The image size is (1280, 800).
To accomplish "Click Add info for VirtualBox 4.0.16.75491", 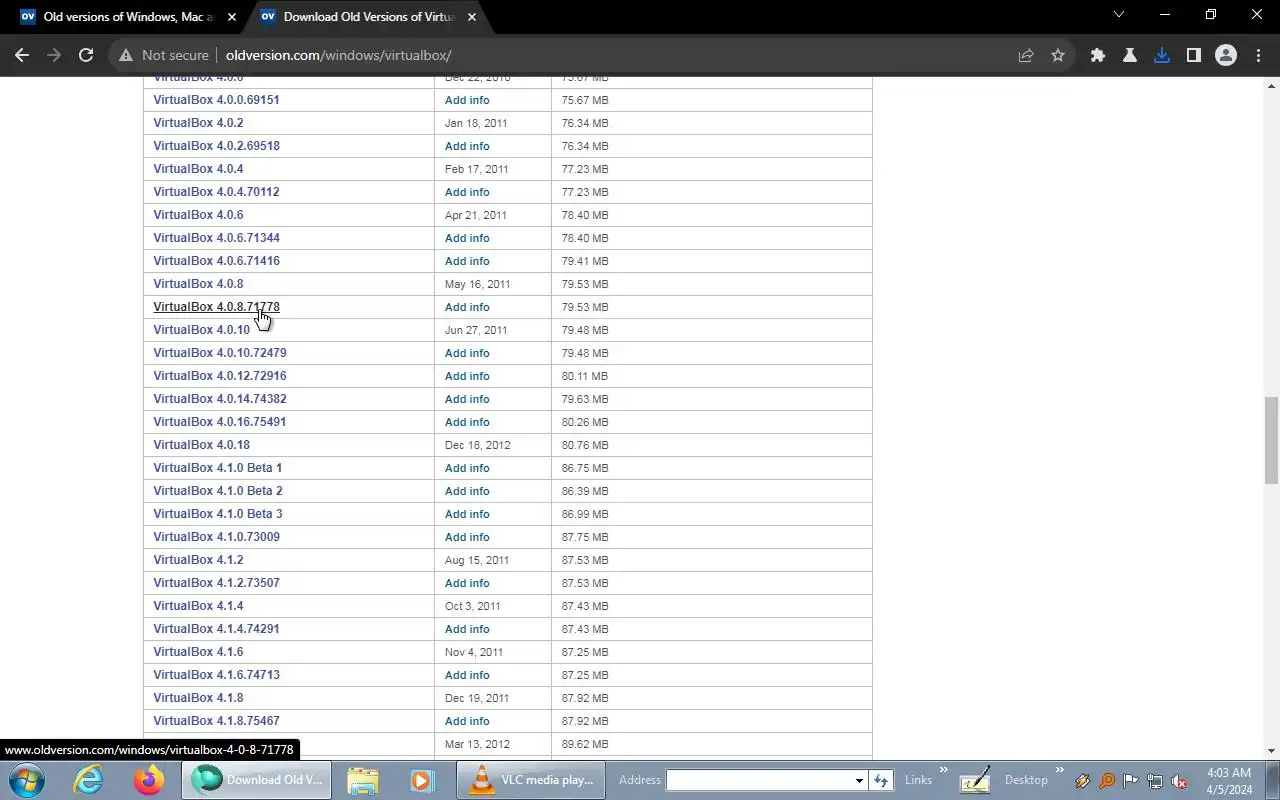I will point(467,422).
